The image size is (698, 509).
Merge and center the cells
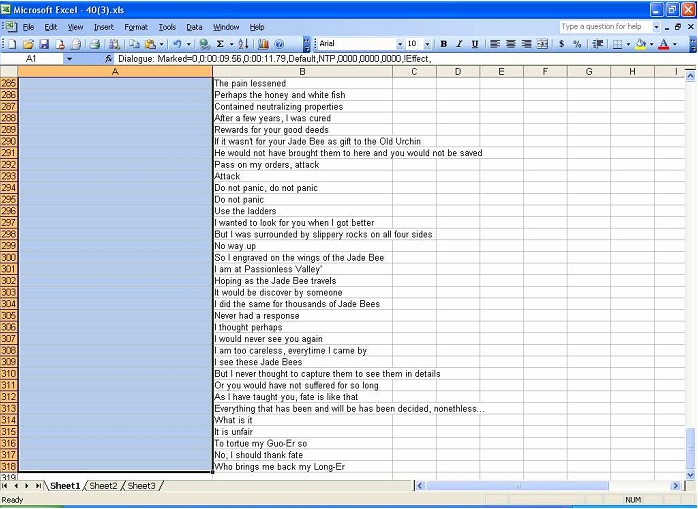[x=542, y=44]
